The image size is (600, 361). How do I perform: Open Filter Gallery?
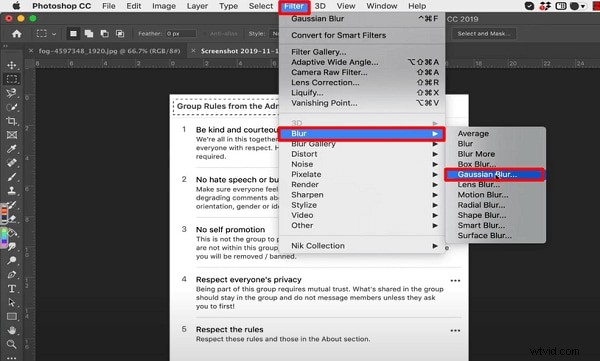tap(362, 52)
